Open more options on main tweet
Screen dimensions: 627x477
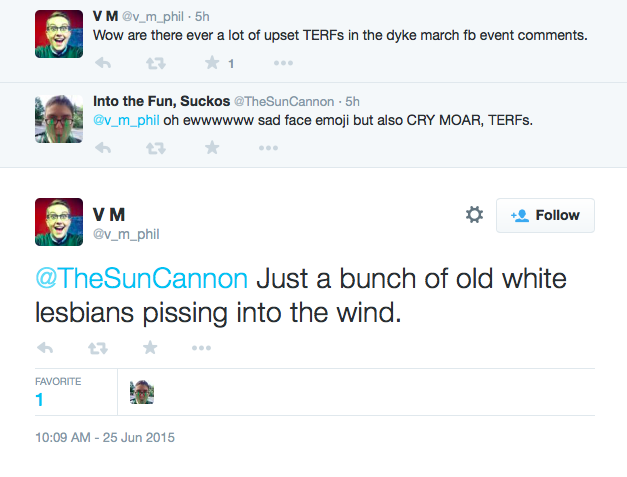click(201, 347)
